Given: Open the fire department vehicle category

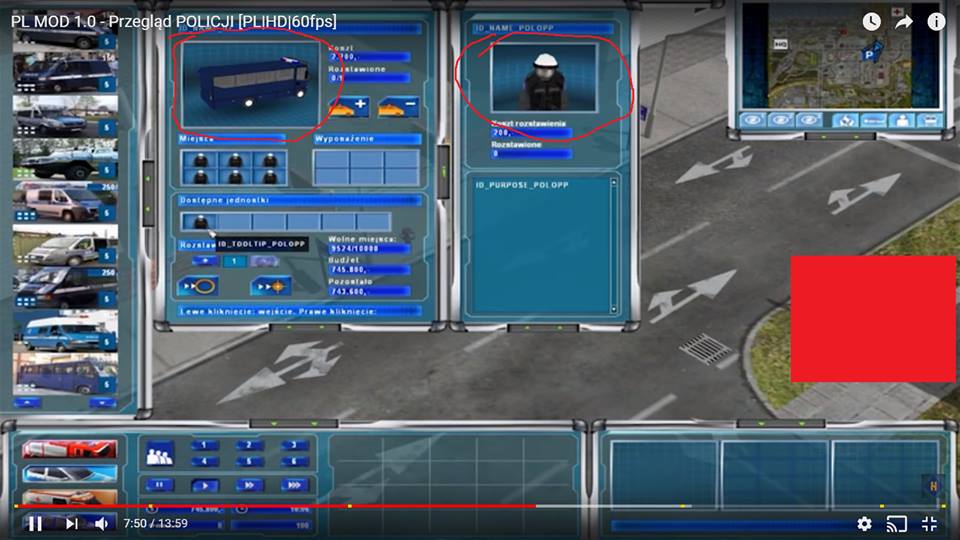Looking at the screenshot, I should pos(69,449).
